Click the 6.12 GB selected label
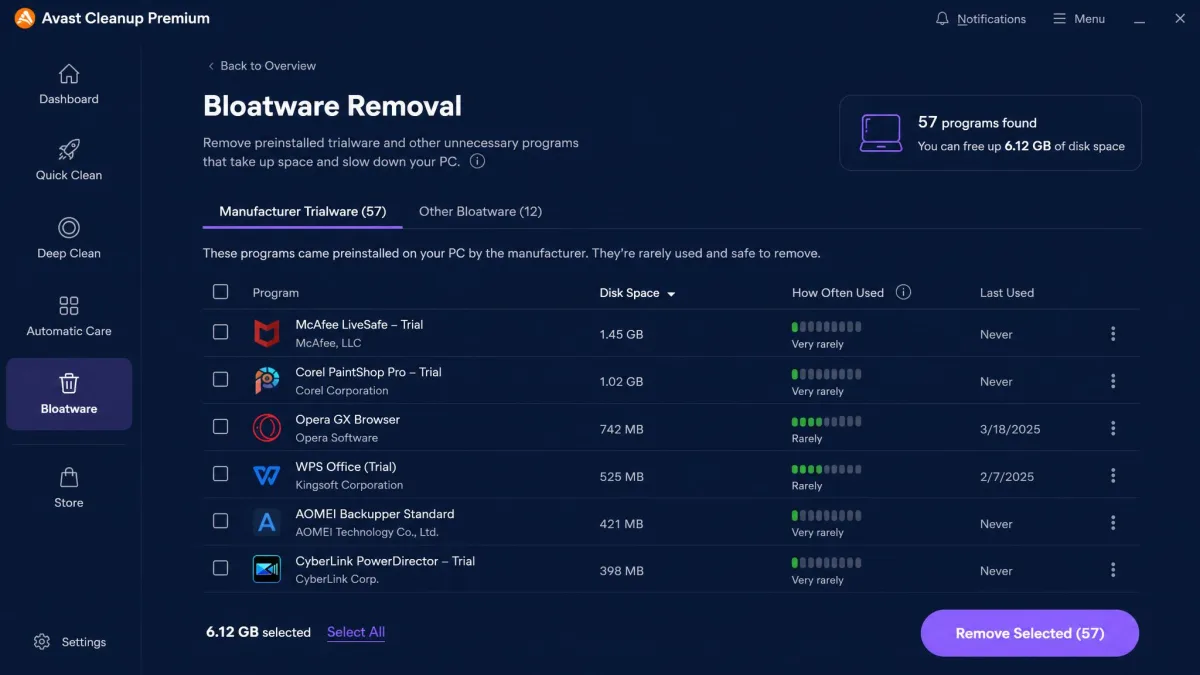 coord(258,632)
